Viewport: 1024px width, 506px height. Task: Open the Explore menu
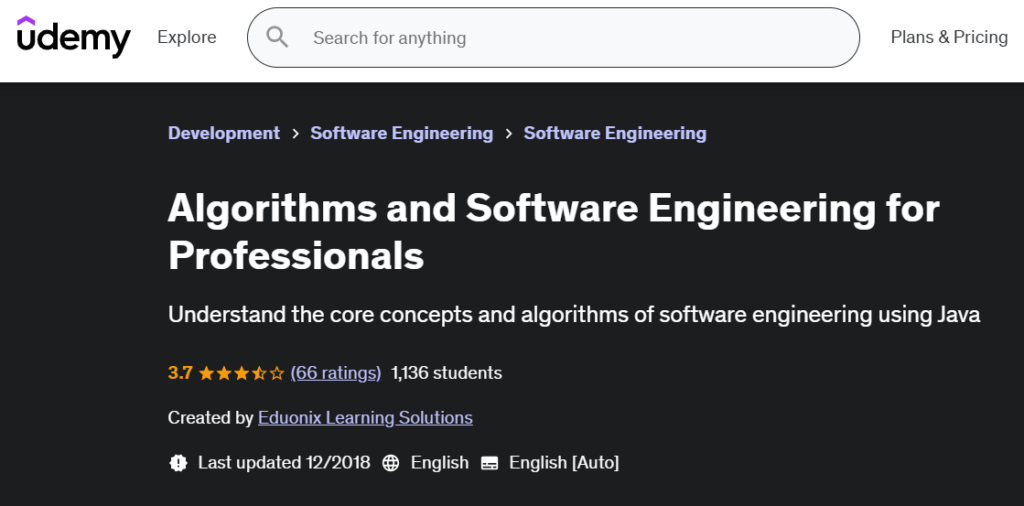point(187,37)
